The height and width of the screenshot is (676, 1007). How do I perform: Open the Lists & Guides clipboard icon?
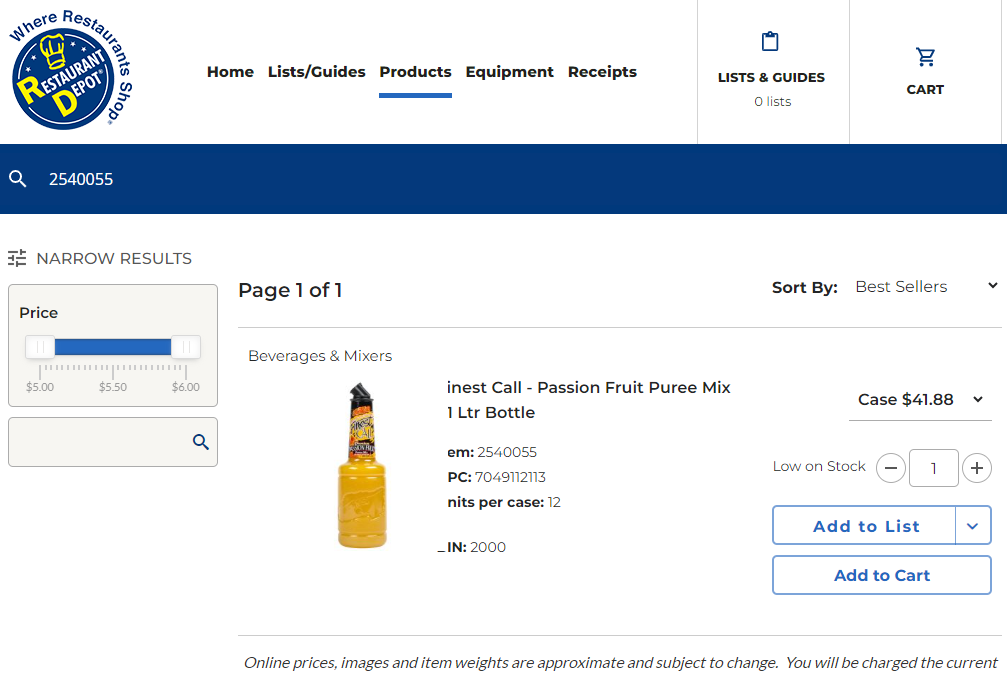769,41
